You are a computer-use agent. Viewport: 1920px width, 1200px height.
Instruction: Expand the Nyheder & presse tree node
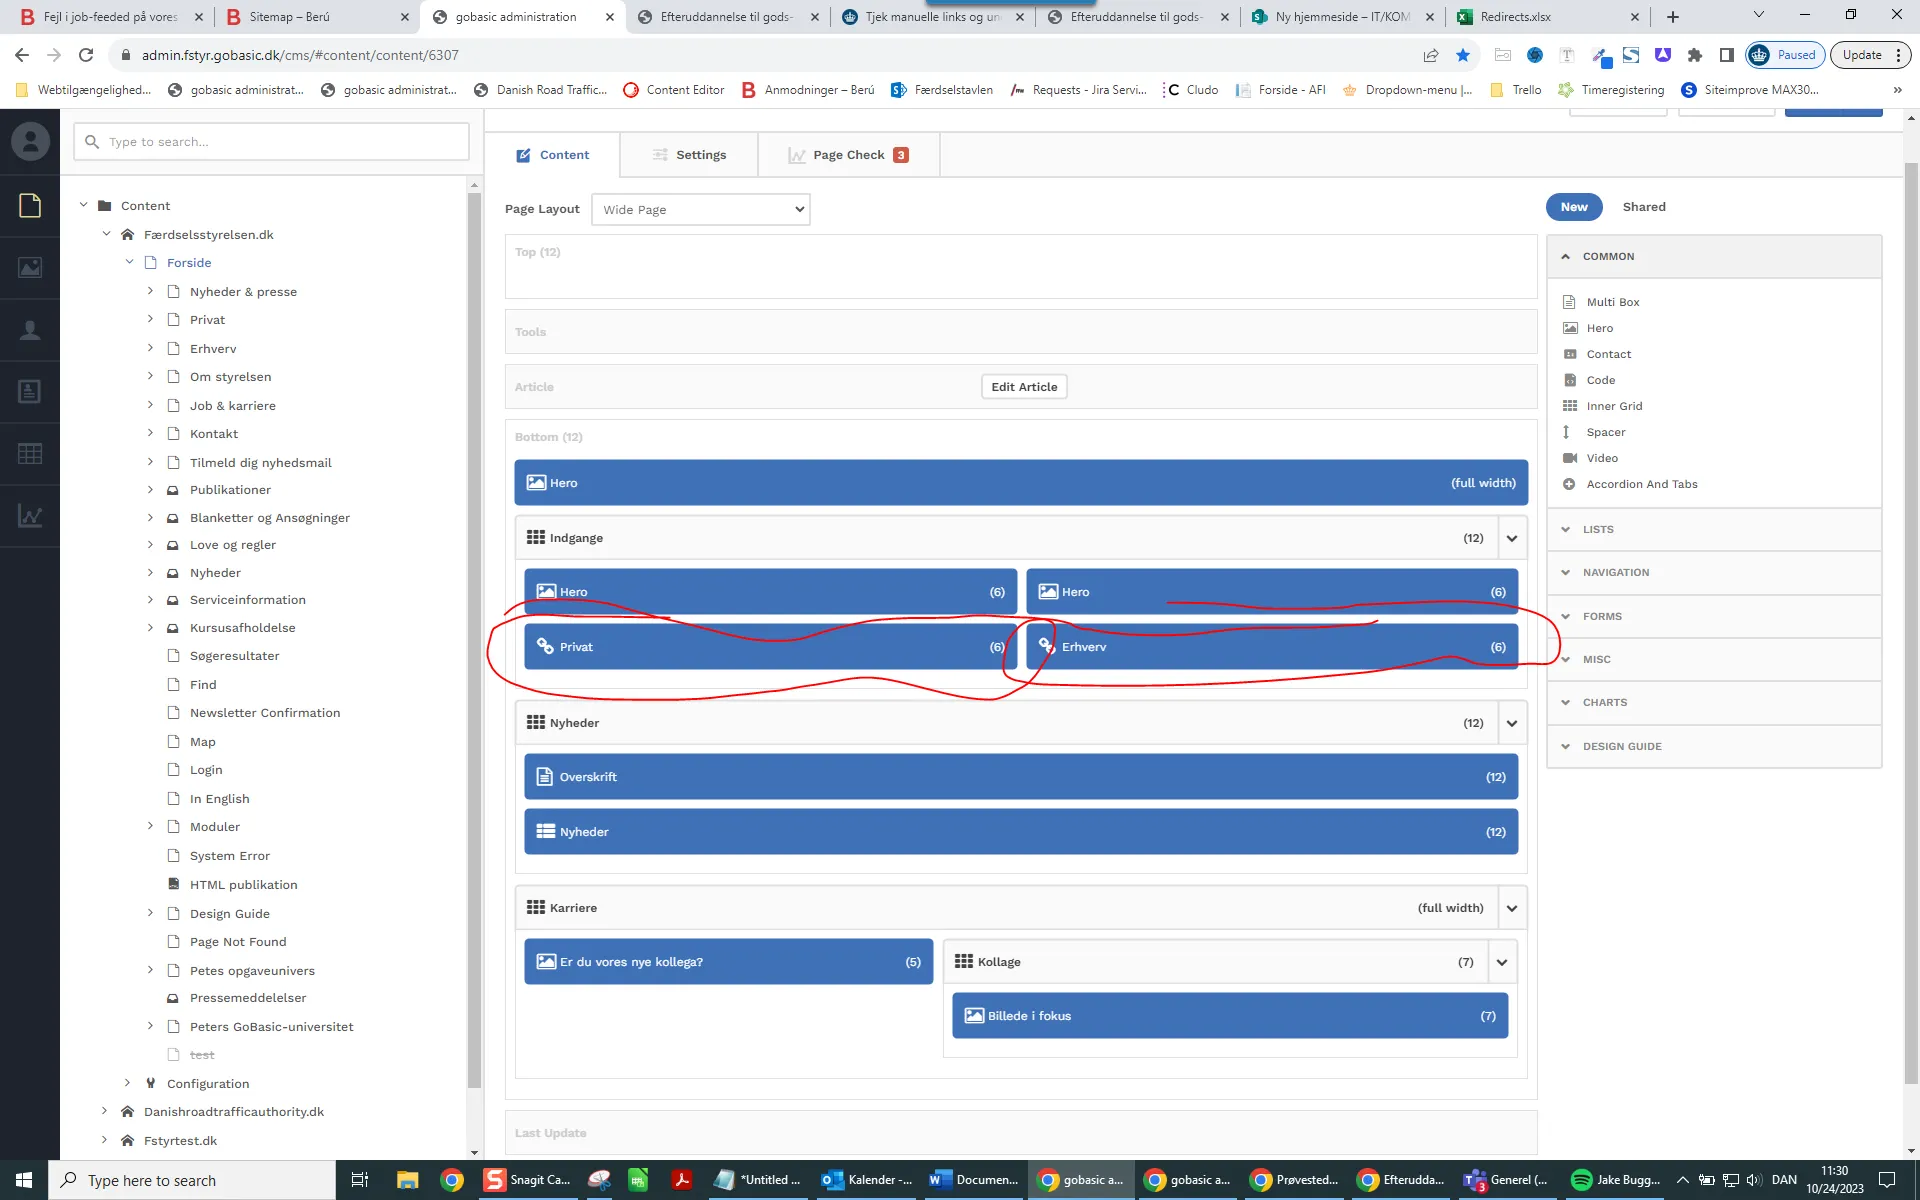coord(150,291)
